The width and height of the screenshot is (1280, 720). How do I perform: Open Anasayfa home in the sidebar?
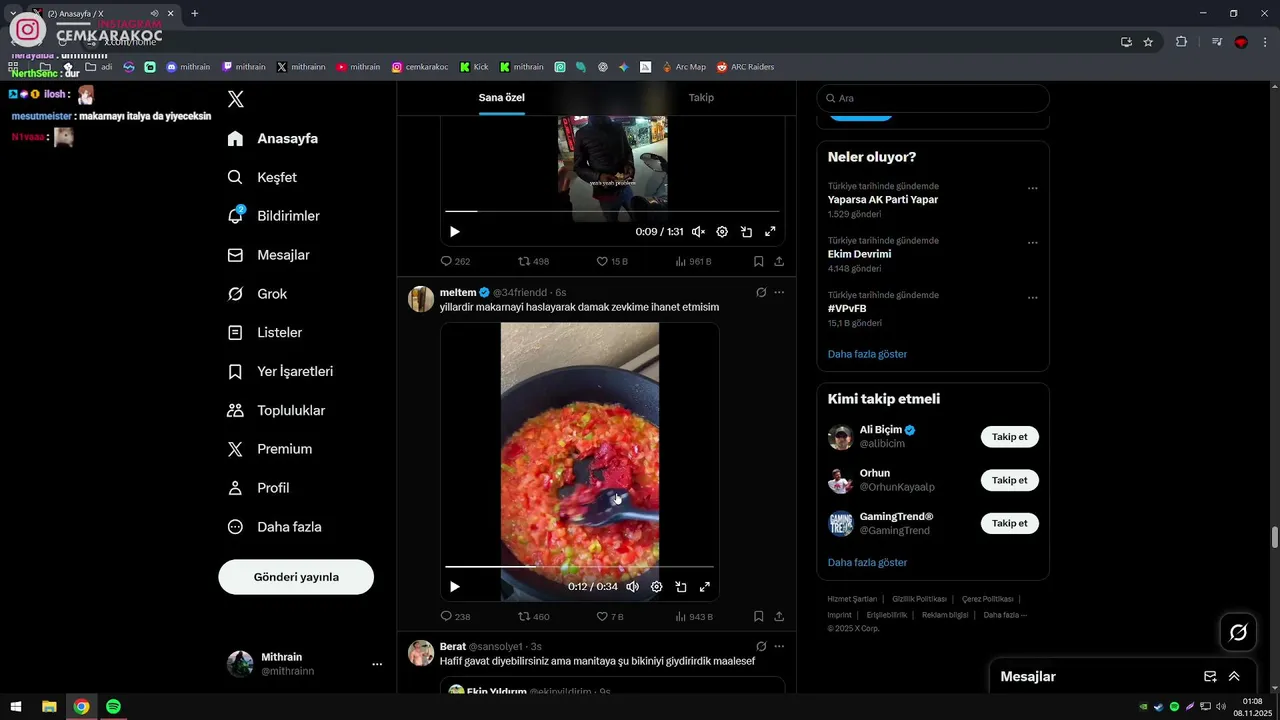(273, 138)
